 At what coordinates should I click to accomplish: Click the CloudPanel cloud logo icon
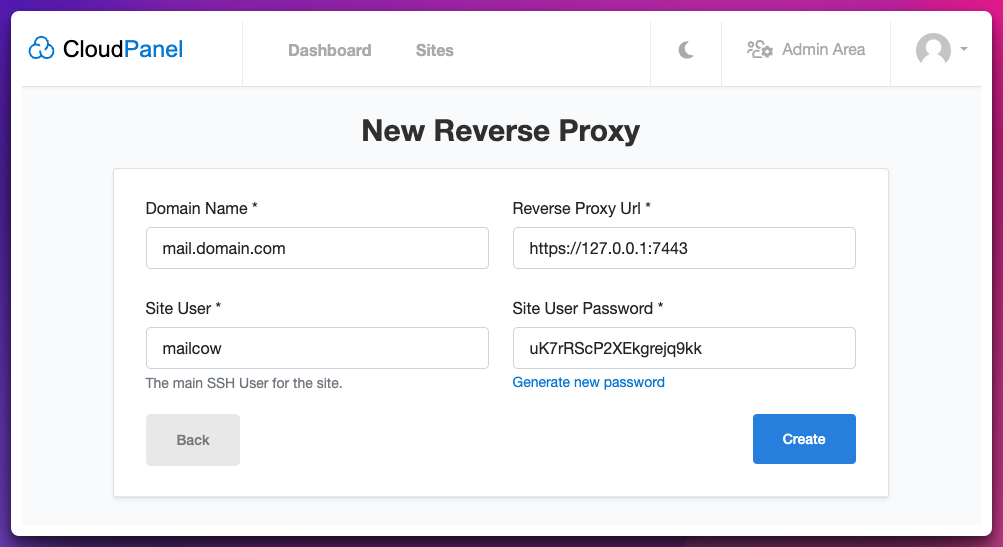tap(42, 49)
